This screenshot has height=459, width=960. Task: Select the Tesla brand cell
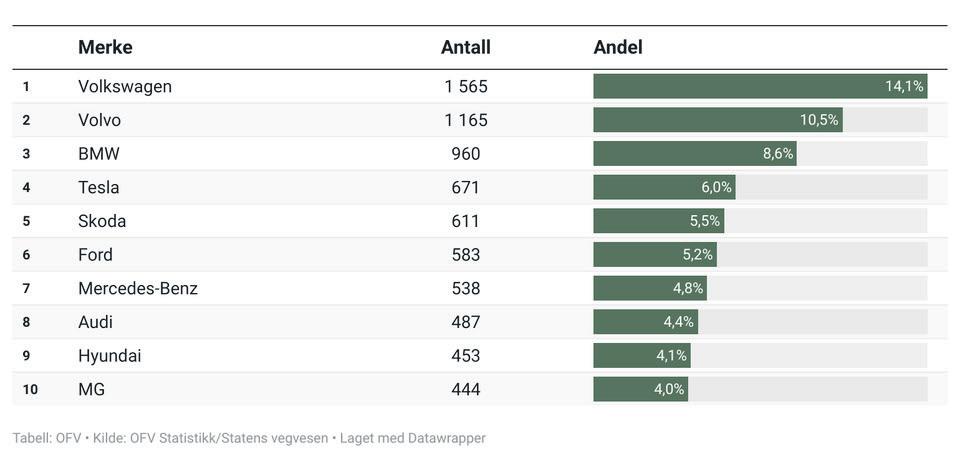point(98,188)
